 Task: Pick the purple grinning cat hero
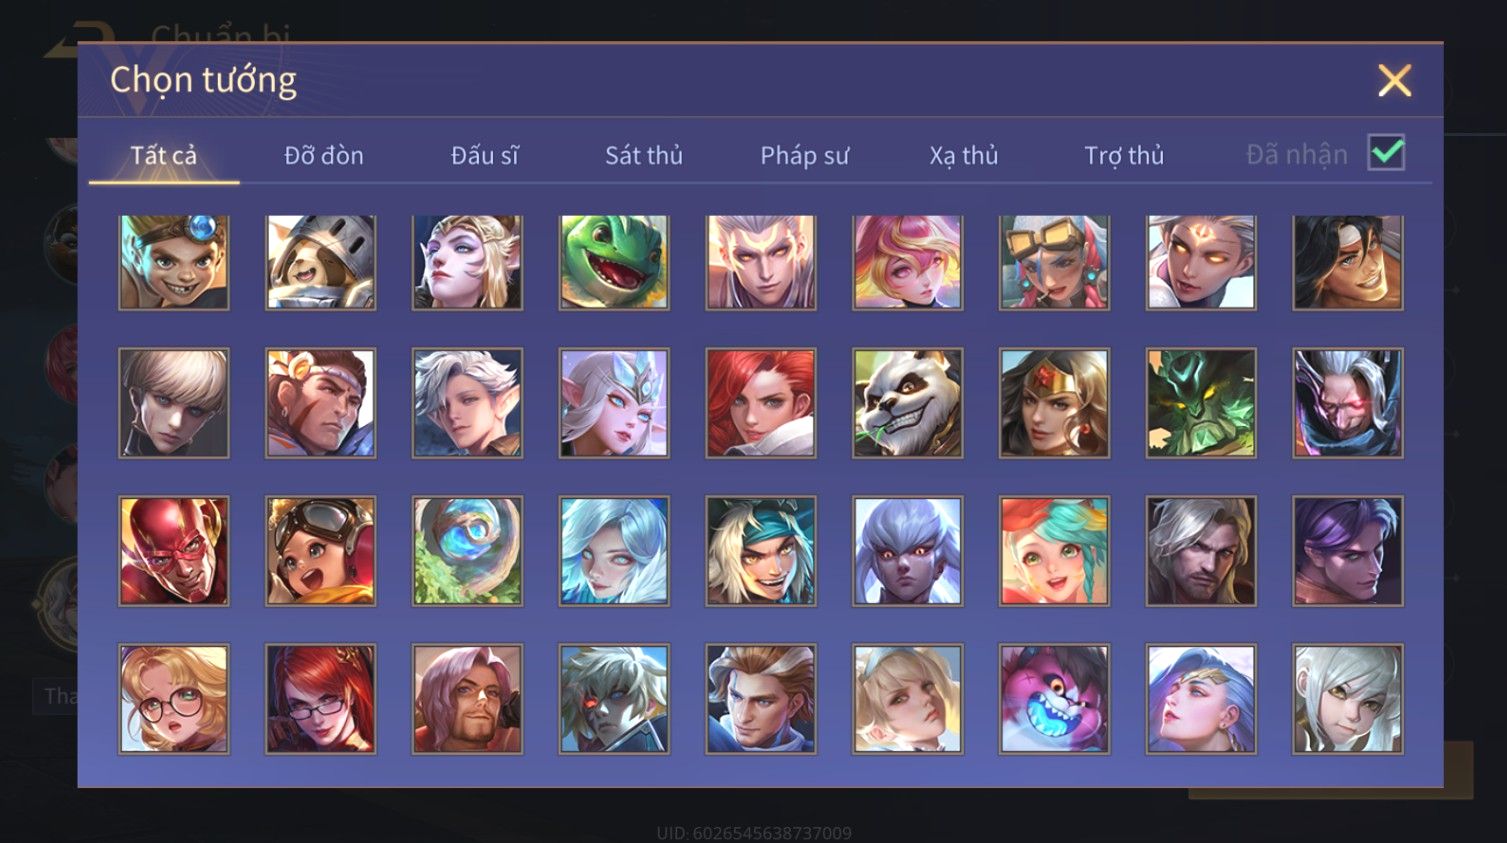click(1054, 698)
